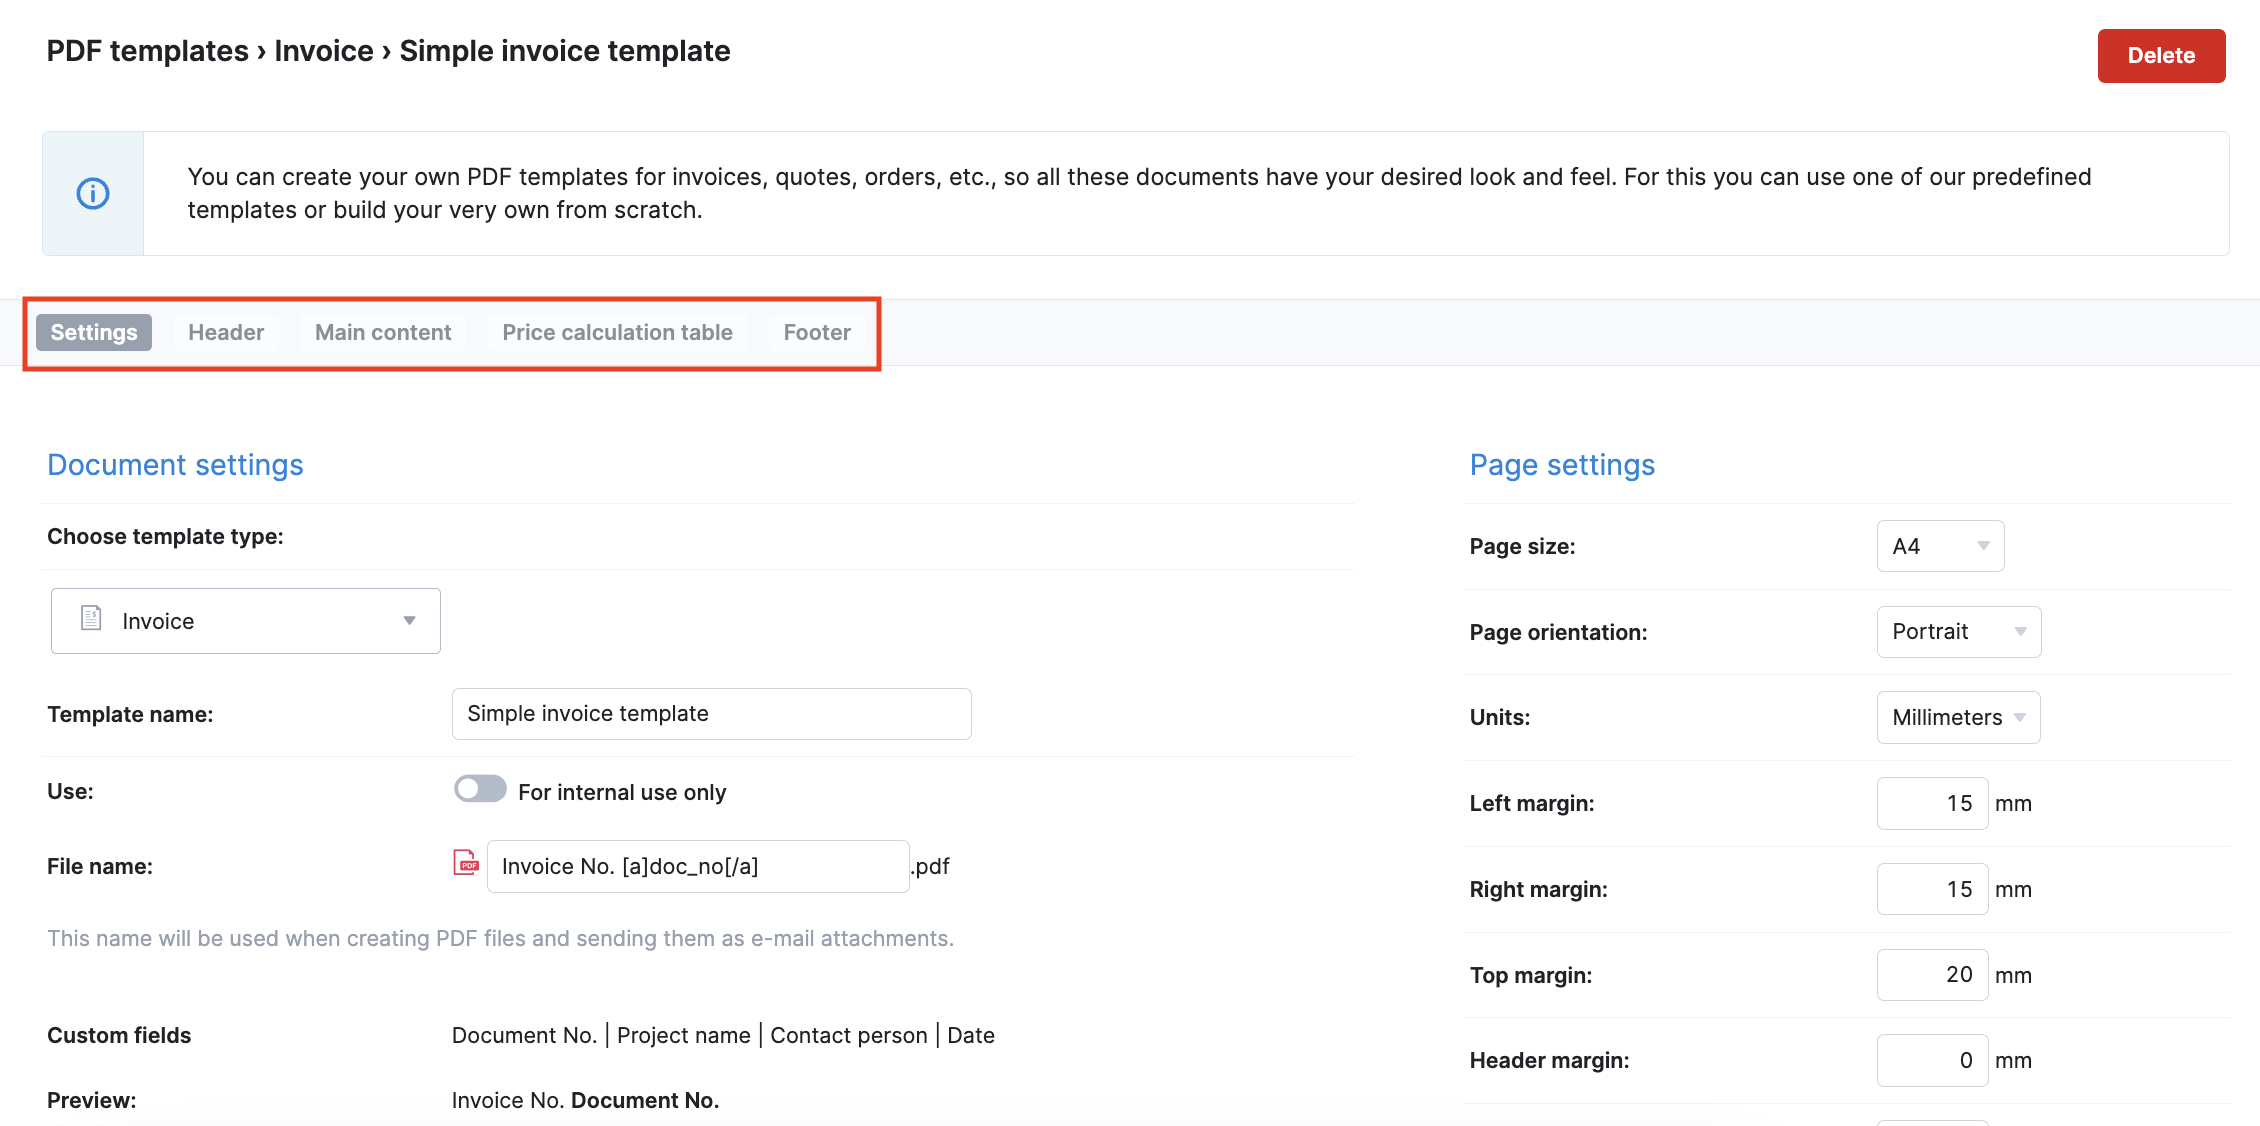Screen dimensions: 2260x1126
Task: Open the template type Invoice dropdown
Action: [x=246, y=621]
